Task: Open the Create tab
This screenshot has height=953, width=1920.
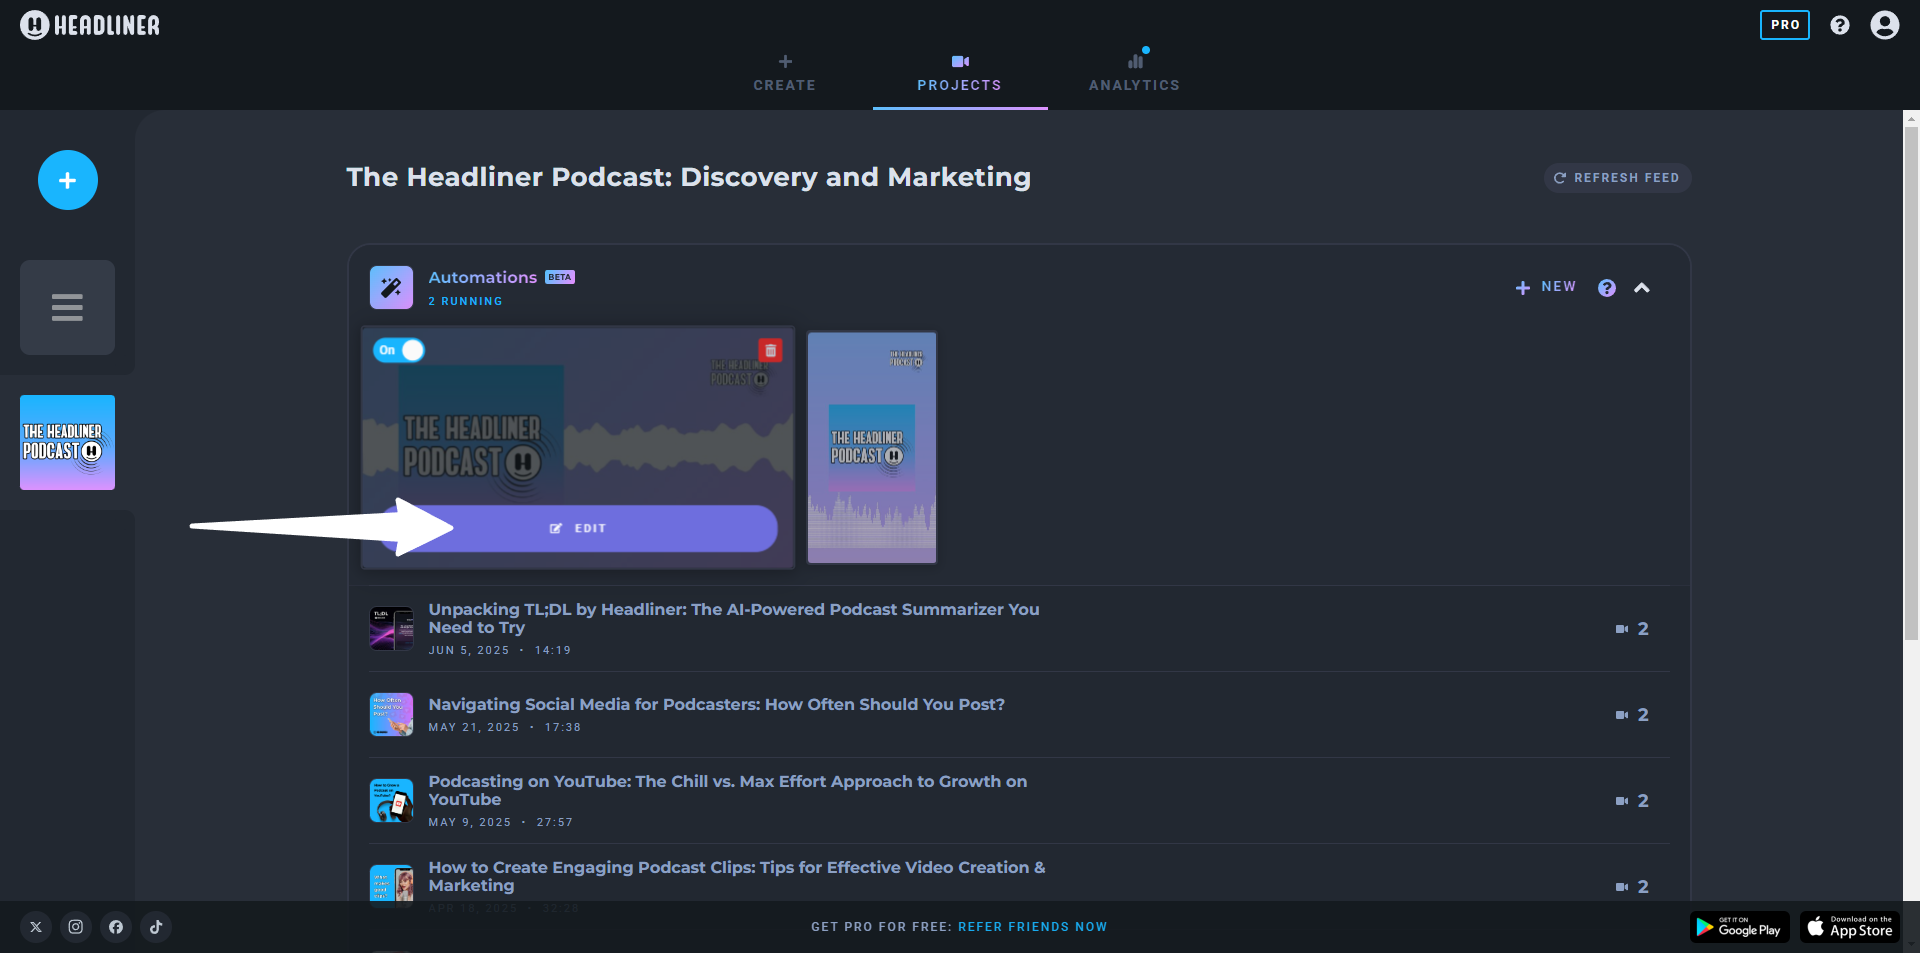Action: [785, 74]
